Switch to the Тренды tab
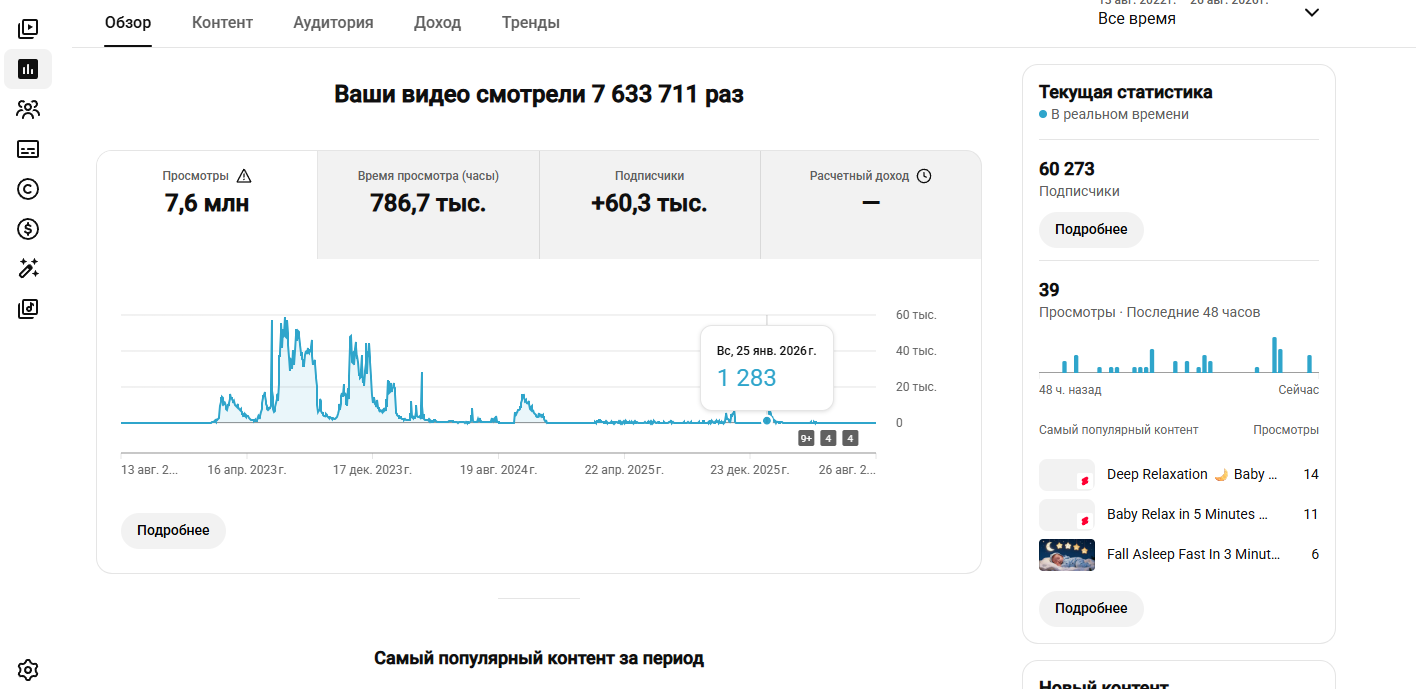 (531, 22)
